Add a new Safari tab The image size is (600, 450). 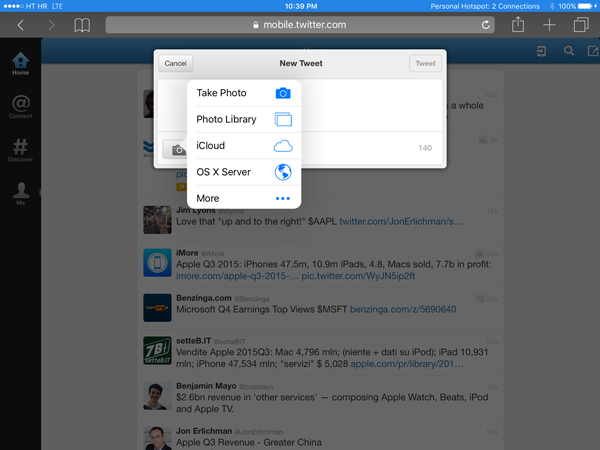(549, 25)
